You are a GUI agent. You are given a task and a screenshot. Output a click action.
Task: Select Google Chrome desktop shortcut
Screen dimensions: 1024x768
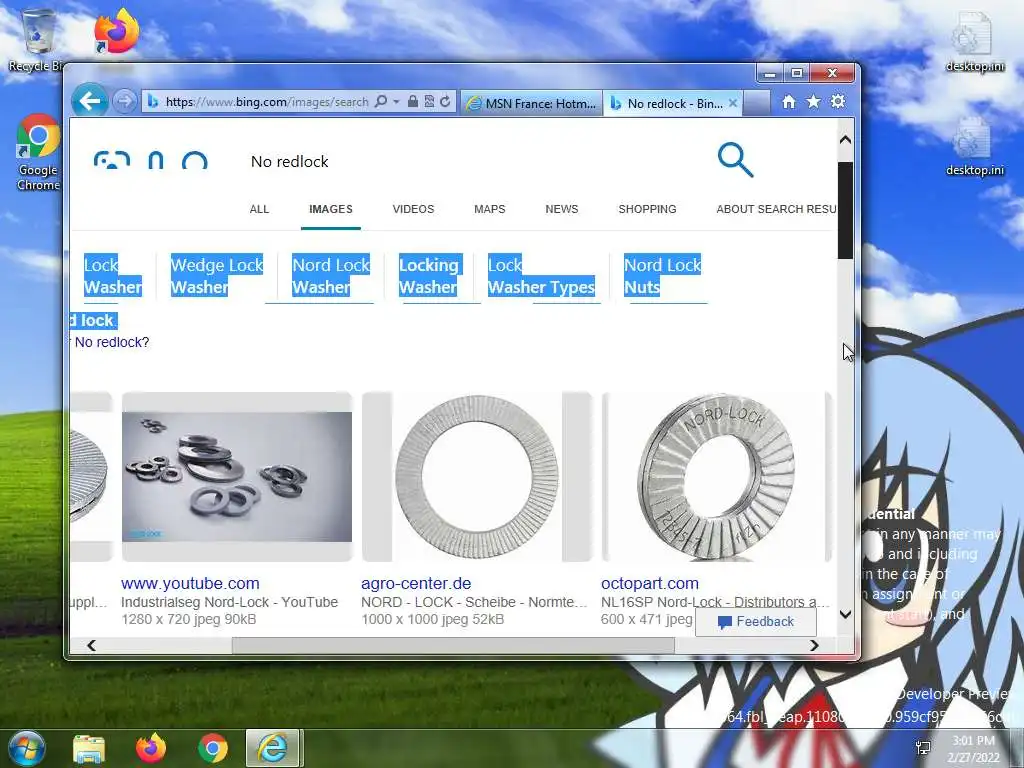click(38, 153)
